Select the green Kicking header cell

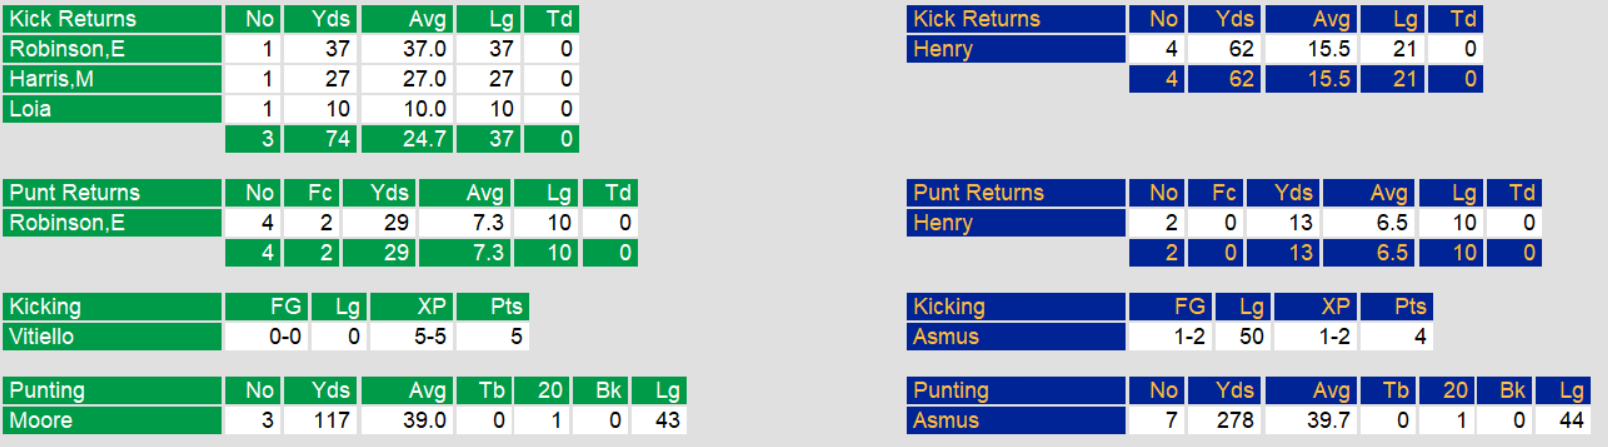[112, 307]
